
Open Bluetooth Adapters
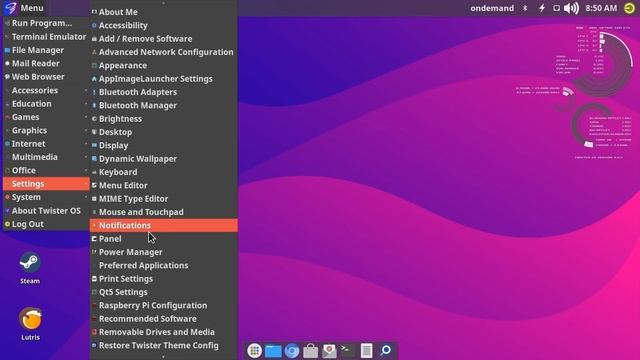[164, 92]
